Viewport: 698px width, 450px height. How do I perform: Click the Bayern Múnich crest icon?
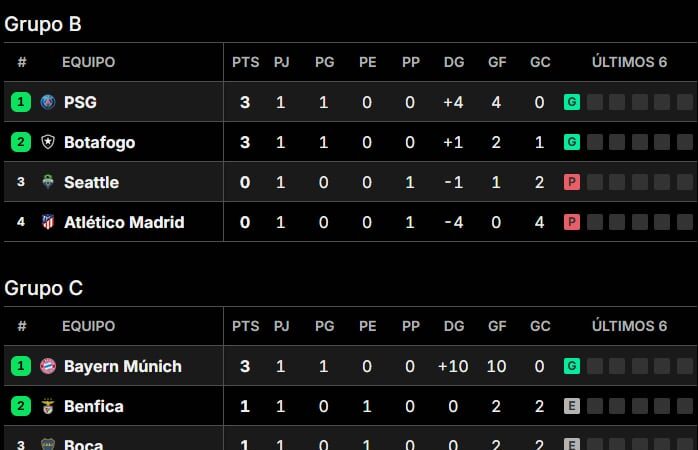click(48, 366)
